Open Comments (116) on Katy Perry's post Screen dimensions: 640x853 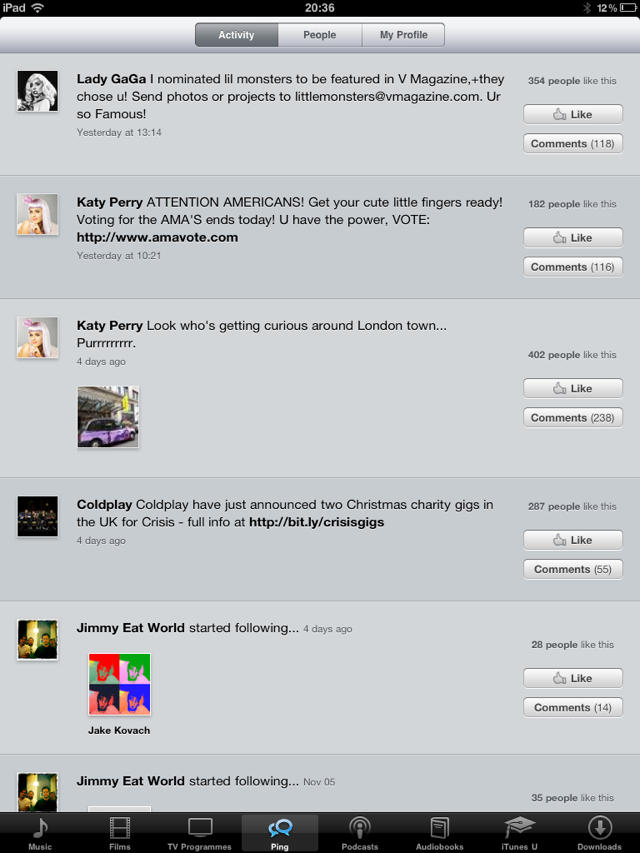tap(573, 267)
